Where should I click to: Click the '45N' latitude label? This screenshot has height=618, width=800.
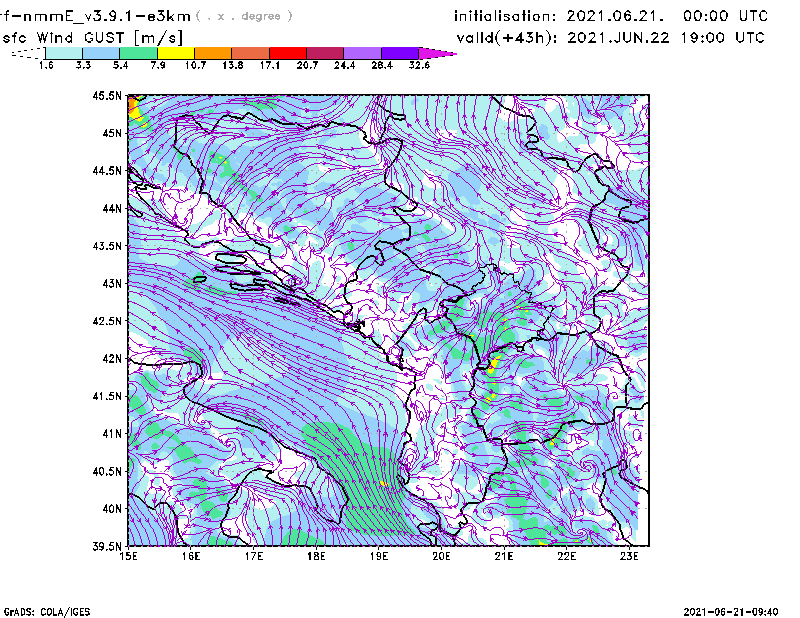pos(112,133)
